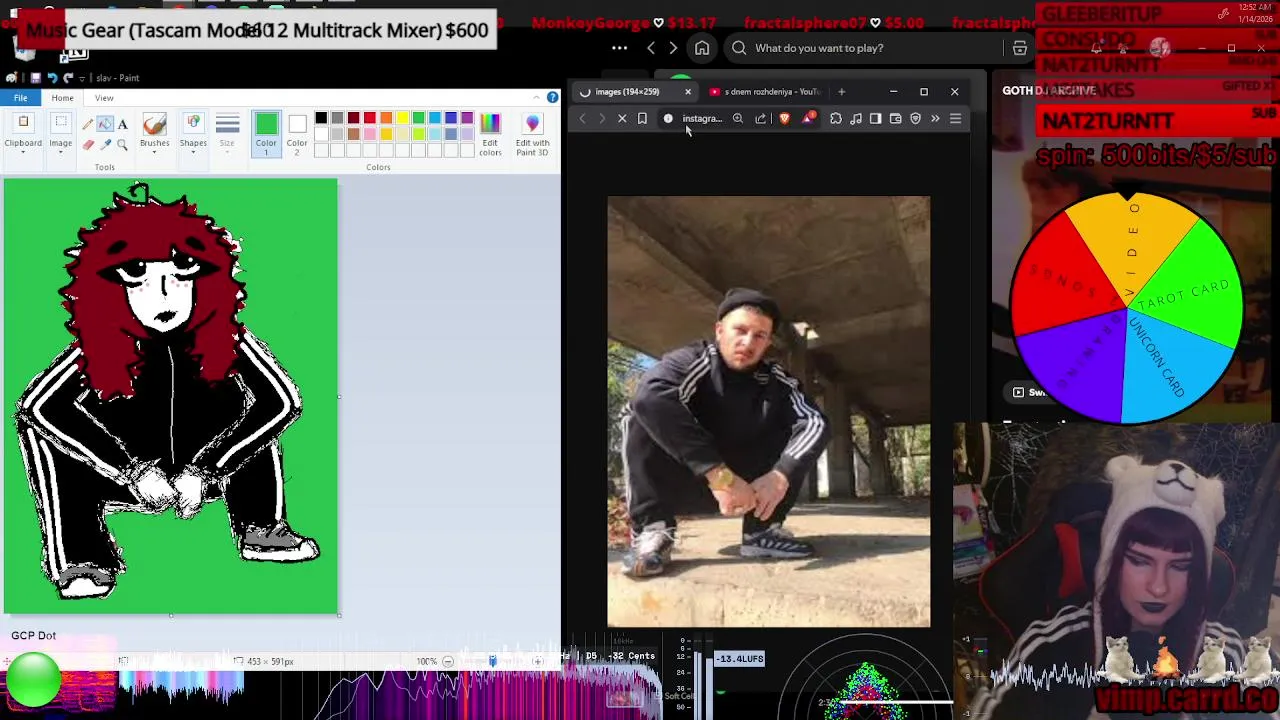Open the Shapes dropdown in Paint

193,133
